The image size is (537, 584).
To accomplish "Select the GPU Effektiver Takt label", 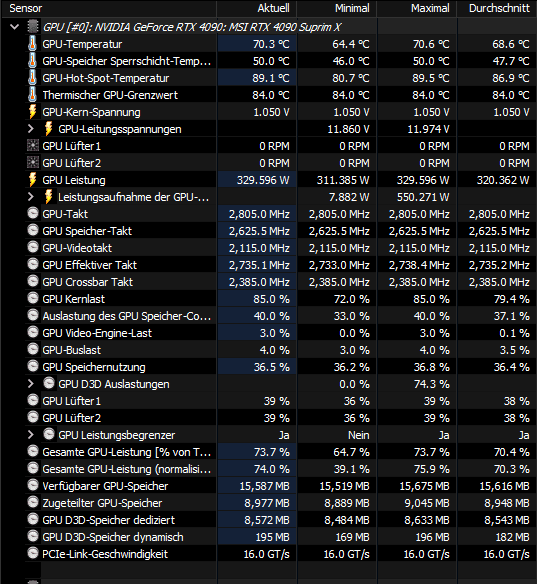I will tap(89, 265).
